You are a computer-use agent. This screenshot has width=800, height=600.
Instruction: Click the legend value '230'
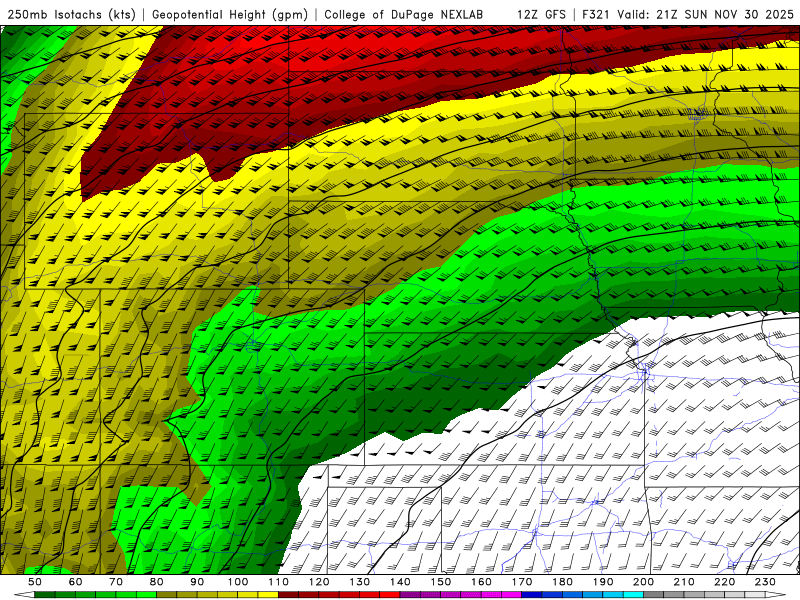(x=765, y=582)
